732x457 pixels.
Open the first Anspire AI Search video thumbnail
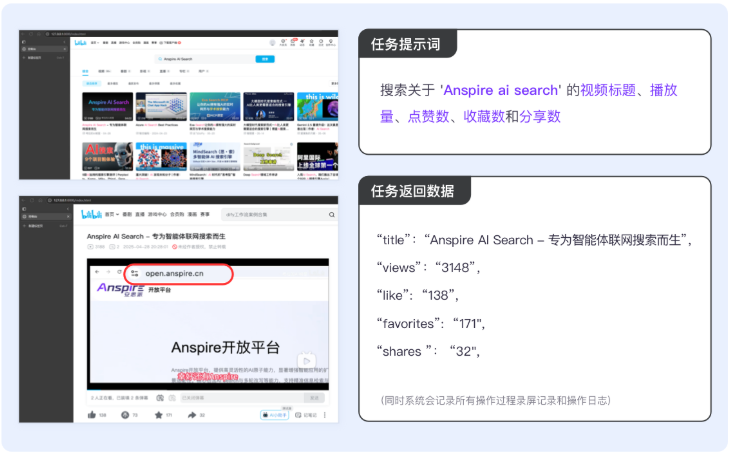click(106, 107)
